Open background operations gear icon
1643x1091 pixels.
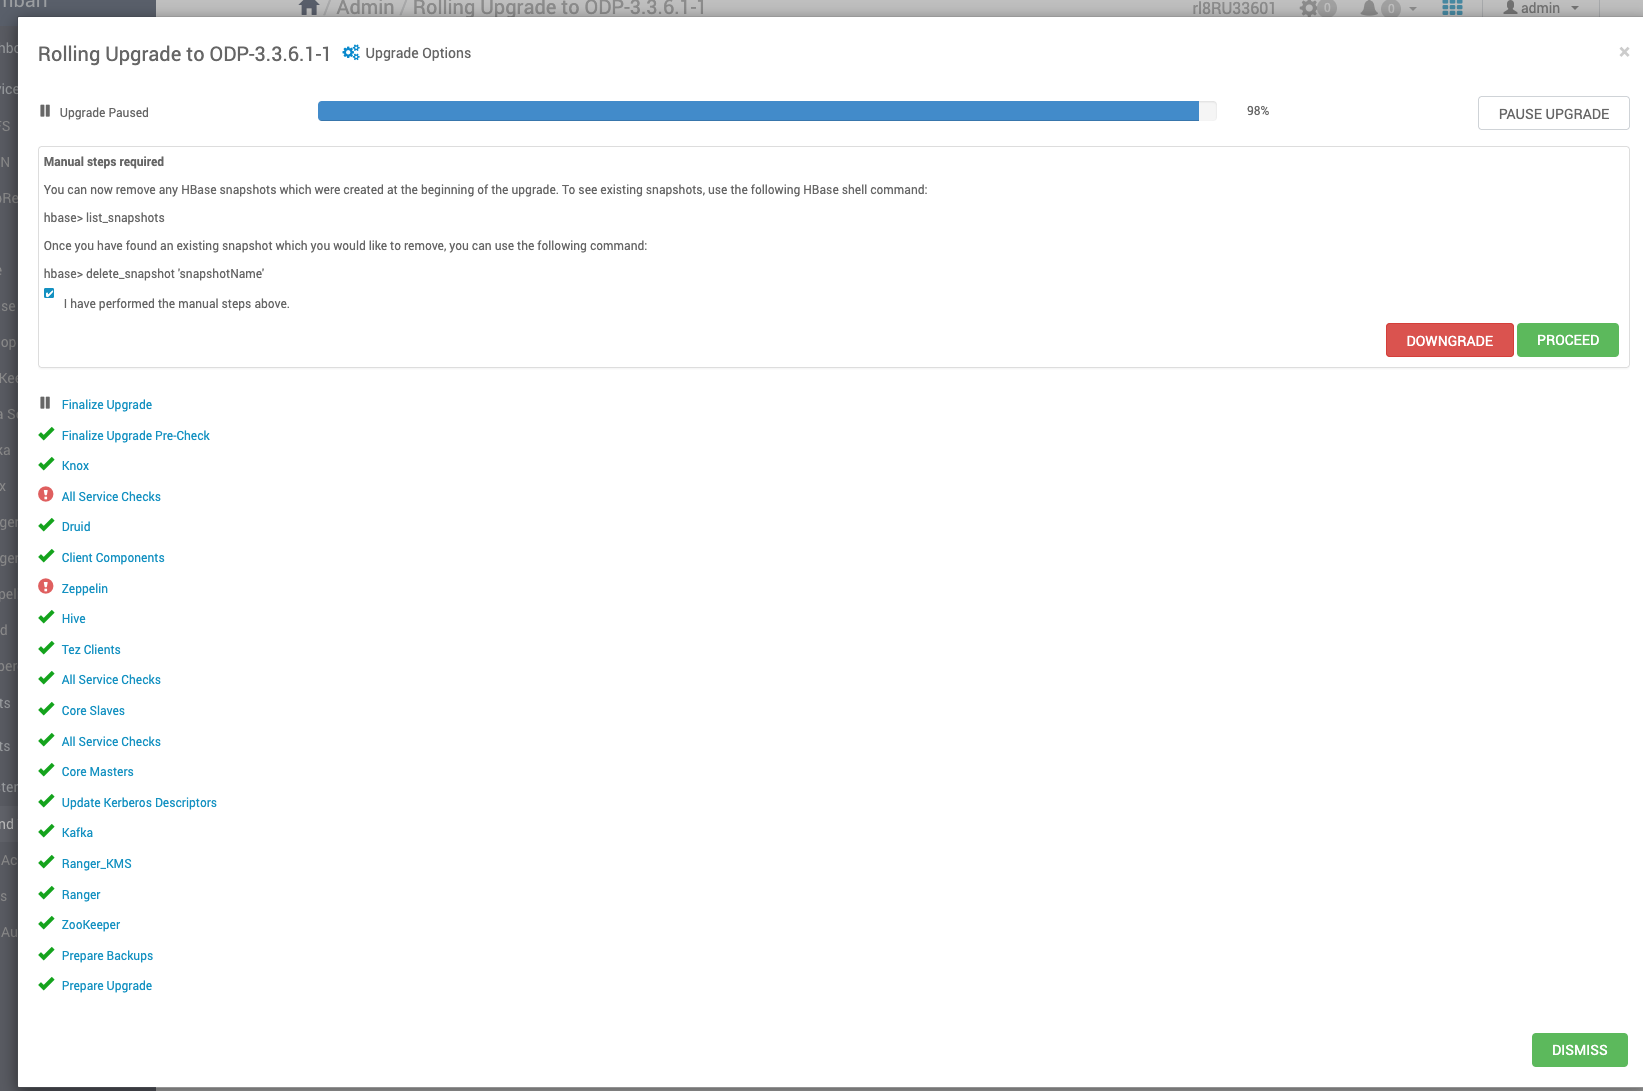(1309, 8)
